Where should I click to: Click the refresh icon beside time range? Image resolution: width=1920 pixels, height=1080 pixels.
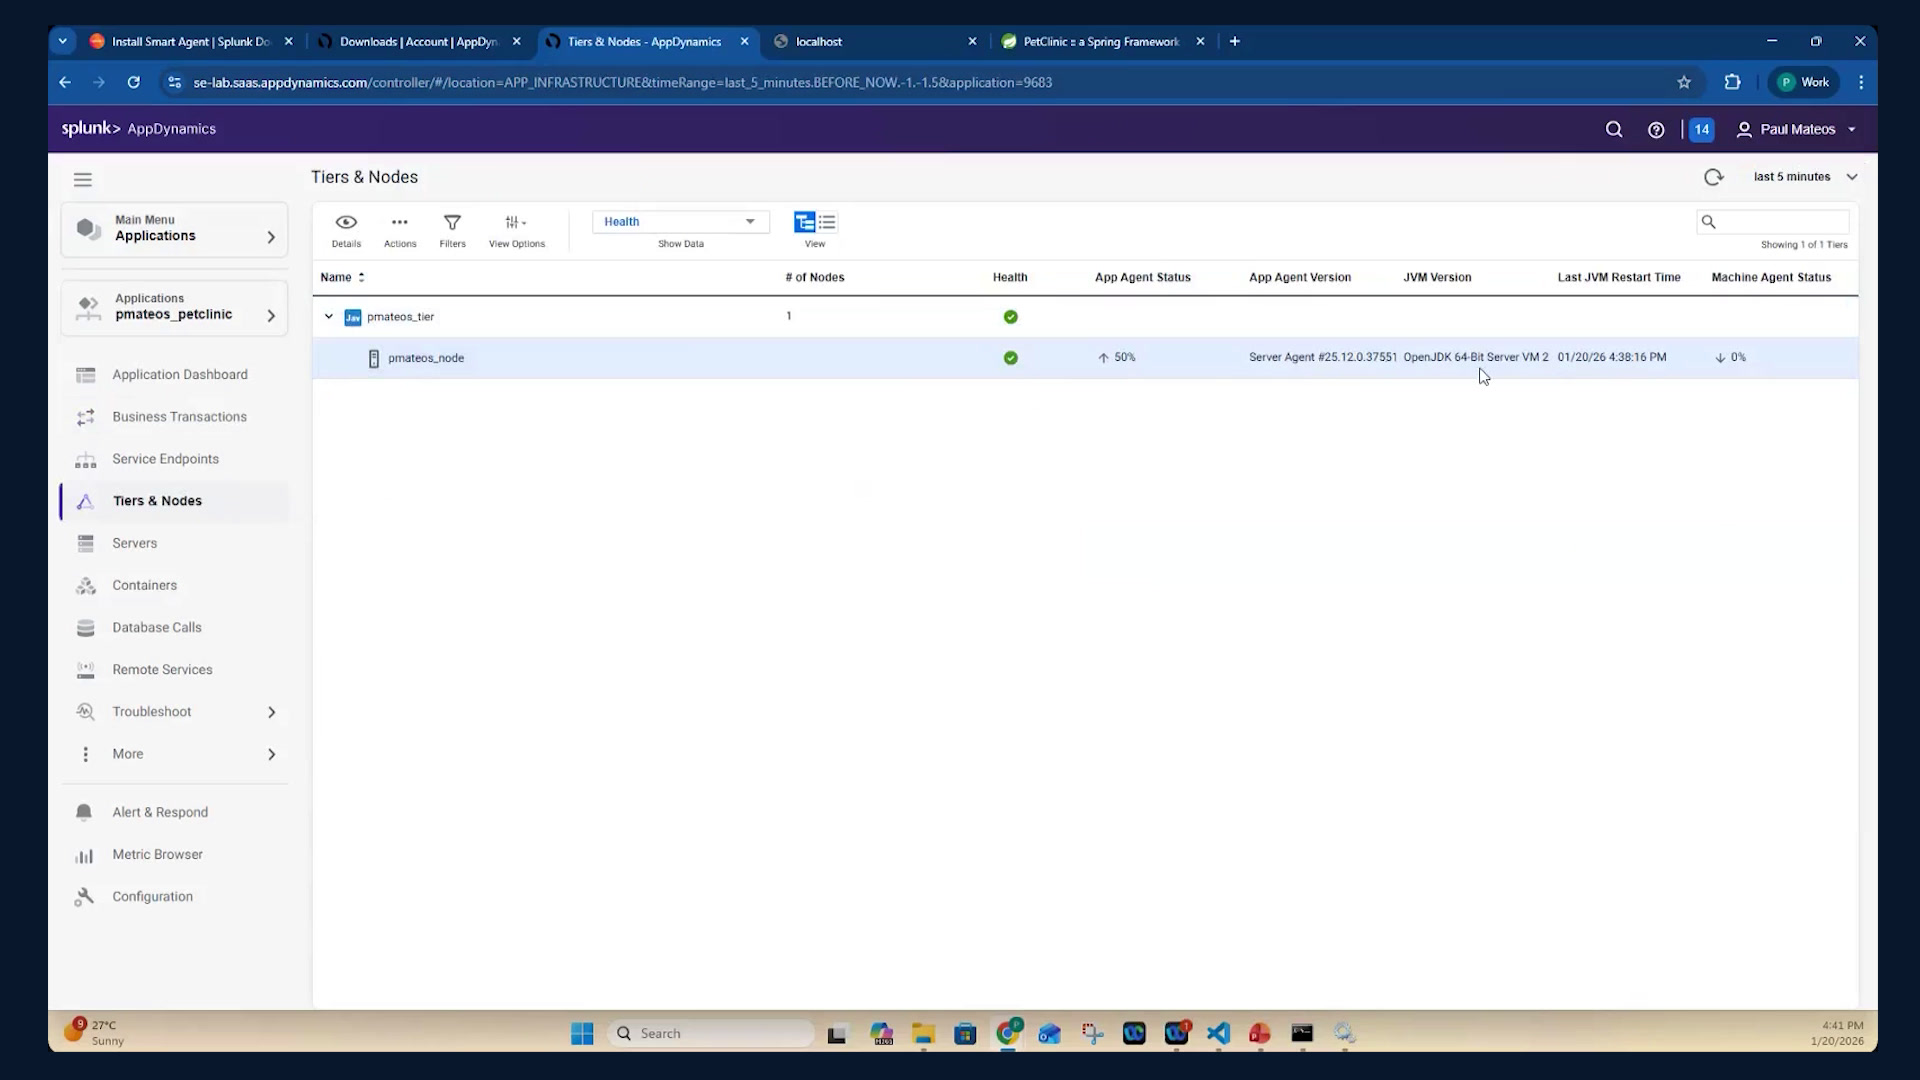tap(1713, 177)
